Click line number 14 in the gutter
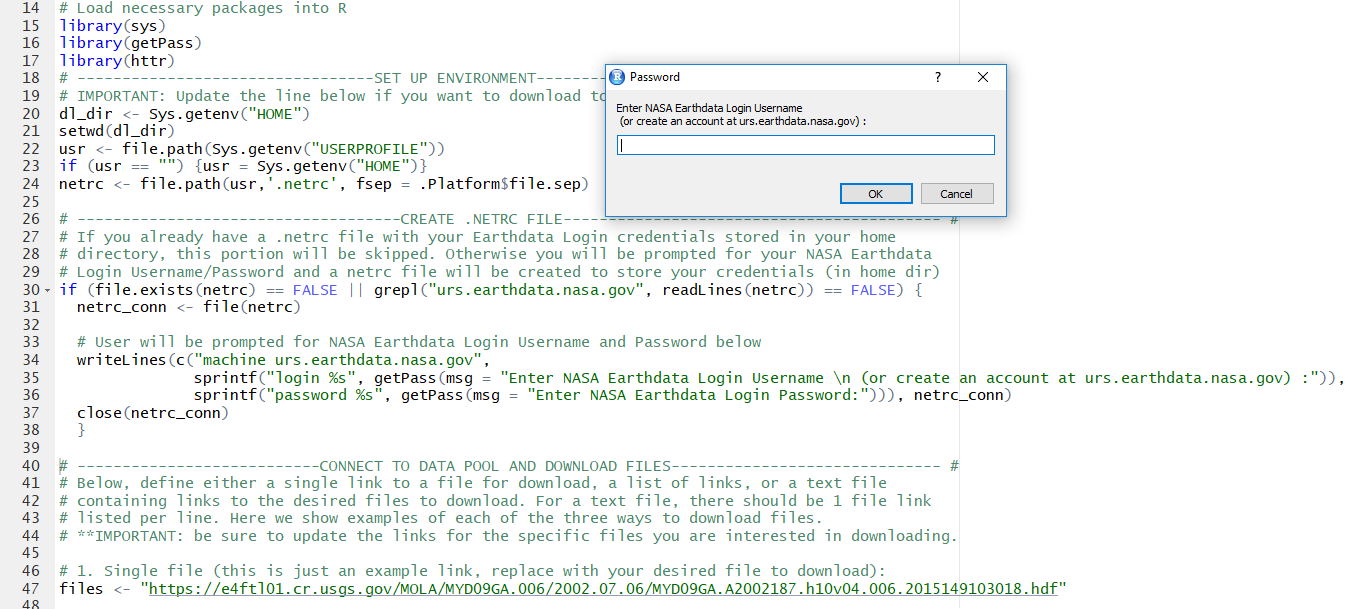The image size is (1350, 609). point(30,7)
